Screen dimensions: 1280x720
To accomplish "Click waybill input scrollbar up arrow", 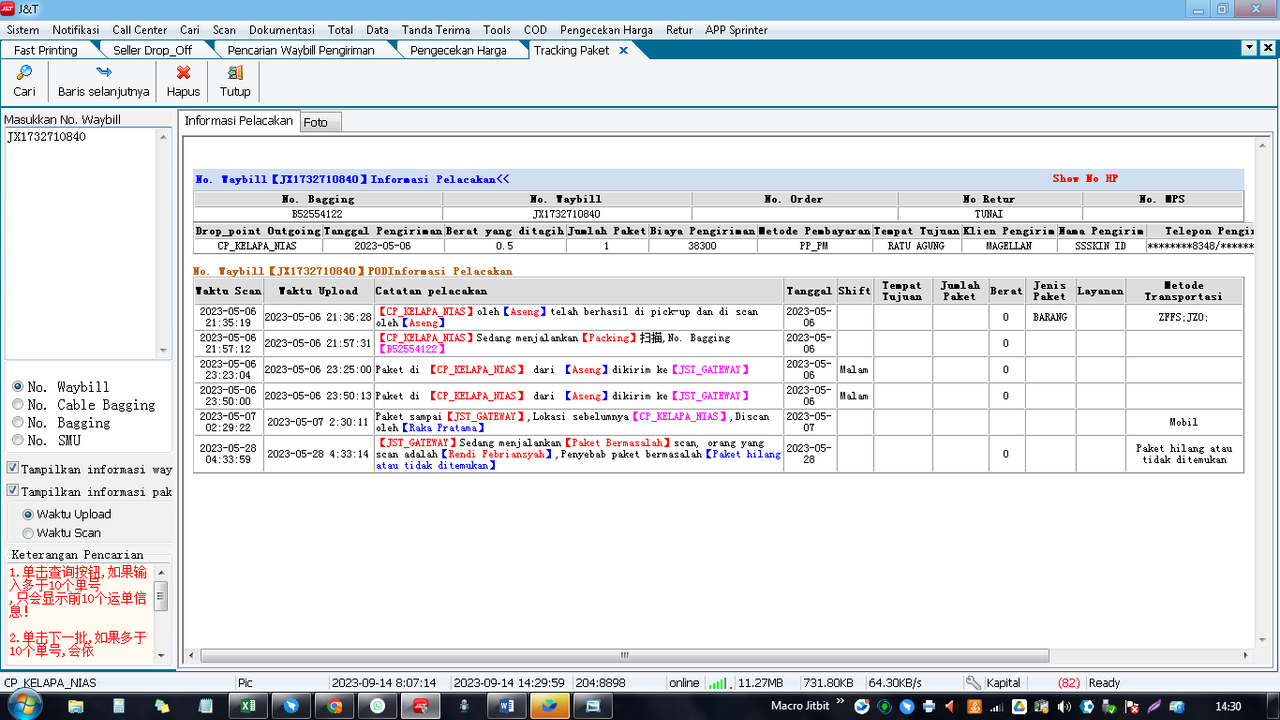I will pyautogui.click(x=164, y=136).
